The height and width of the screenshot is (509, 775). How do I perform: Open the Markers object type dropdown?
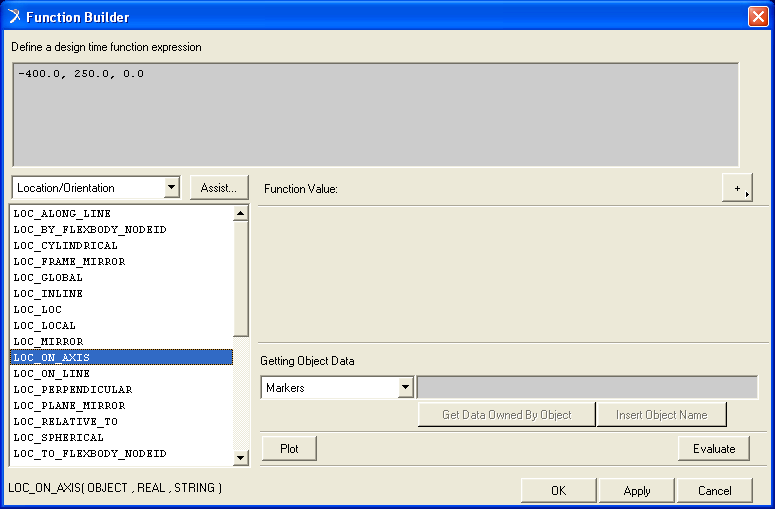pyautogui.click(x=405, y=387)
